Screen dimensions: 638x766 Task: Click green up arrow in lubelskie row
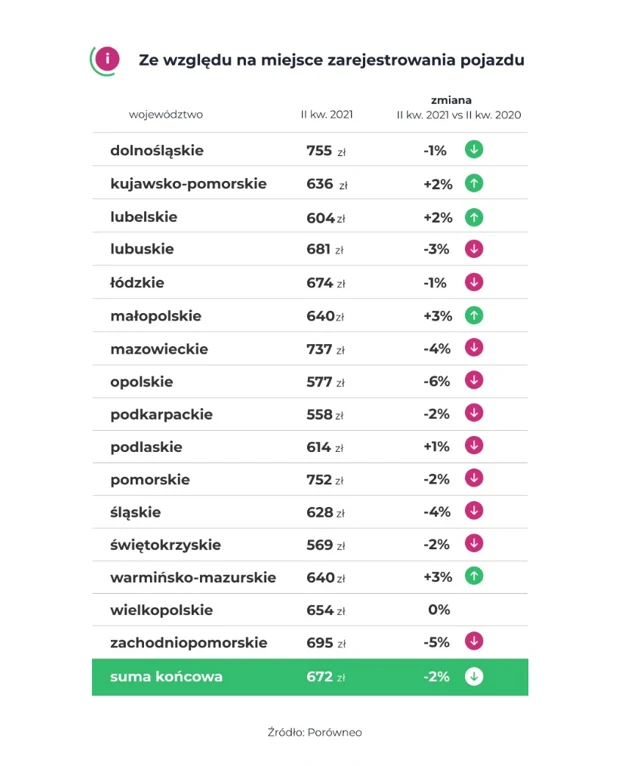[x=474, y=216]
